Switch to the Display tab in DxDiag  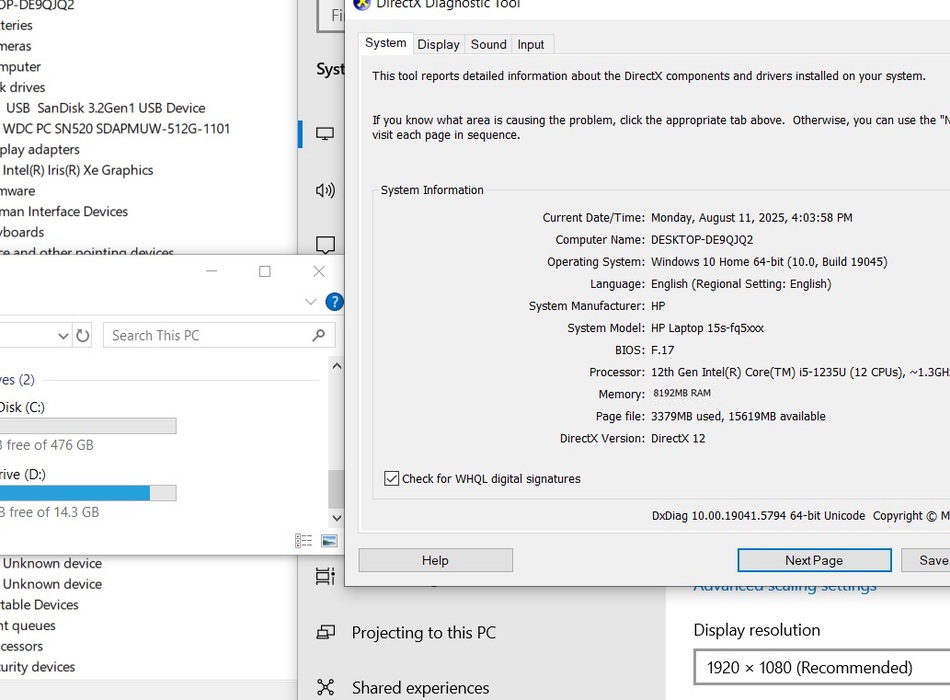(438, 44)
